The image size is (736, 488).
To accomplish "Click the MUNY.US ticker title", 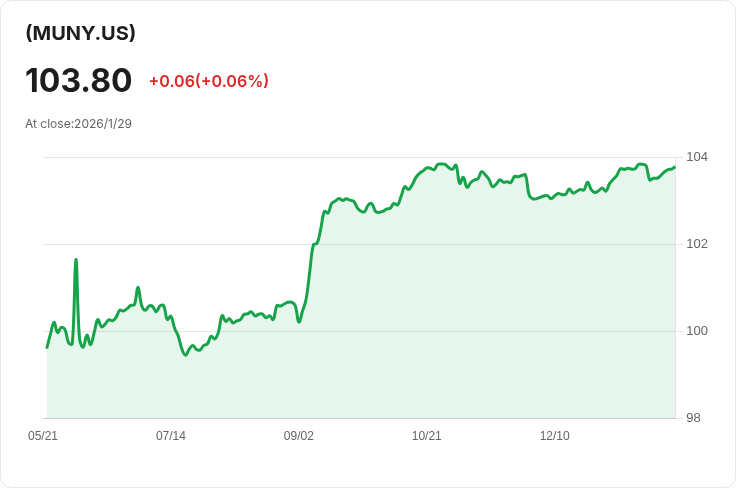I will point(80,33).
